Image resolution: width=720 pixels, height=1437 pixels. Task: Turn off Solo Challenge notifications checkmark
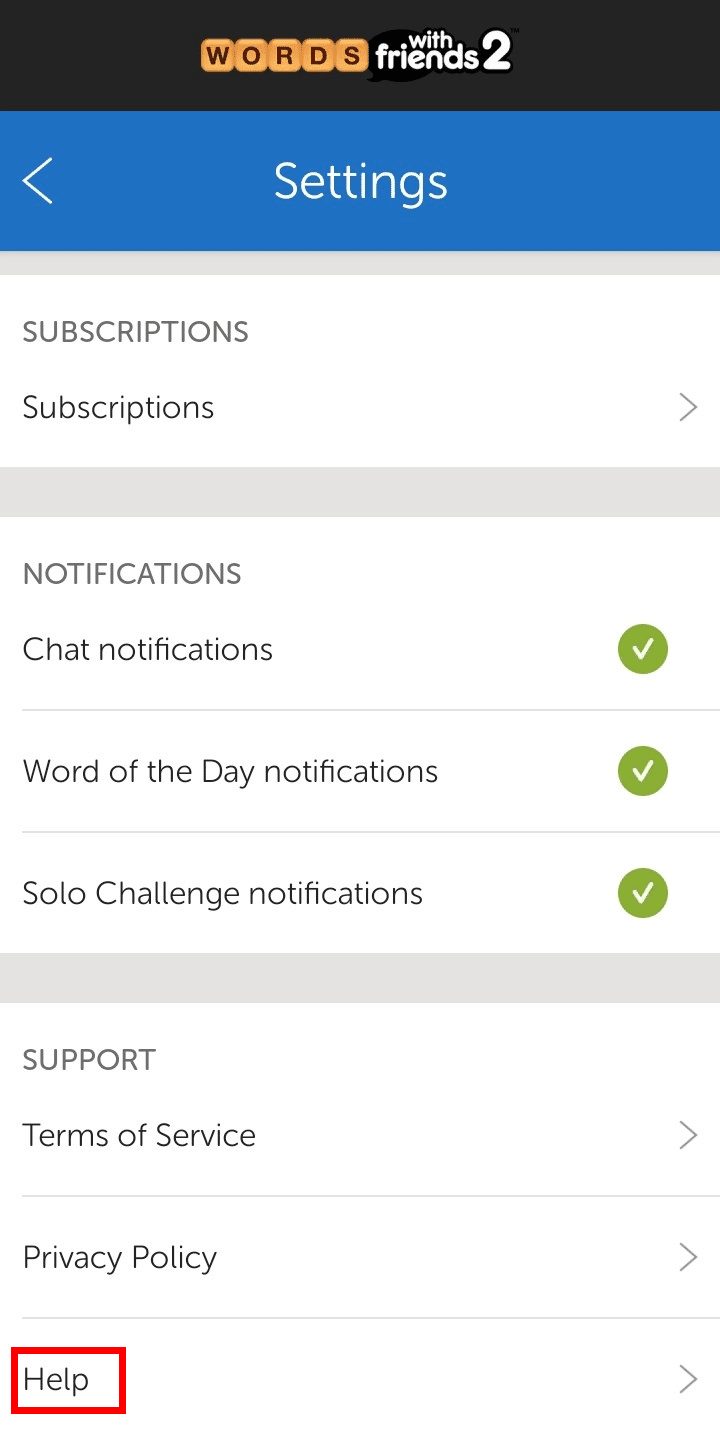(x=642, y=893)
